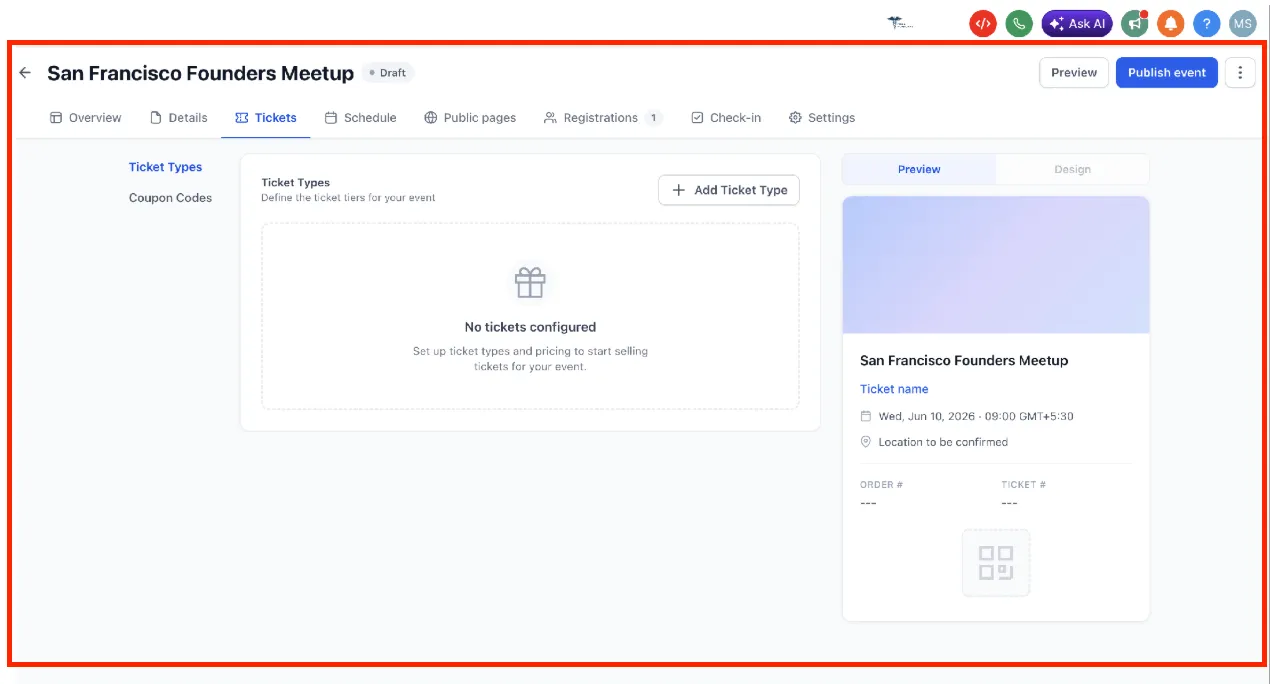This screenshot has height=684, width=1270.
Task: Click the Draft status badge
Action: pyautogui.click(x=388, y=73)
